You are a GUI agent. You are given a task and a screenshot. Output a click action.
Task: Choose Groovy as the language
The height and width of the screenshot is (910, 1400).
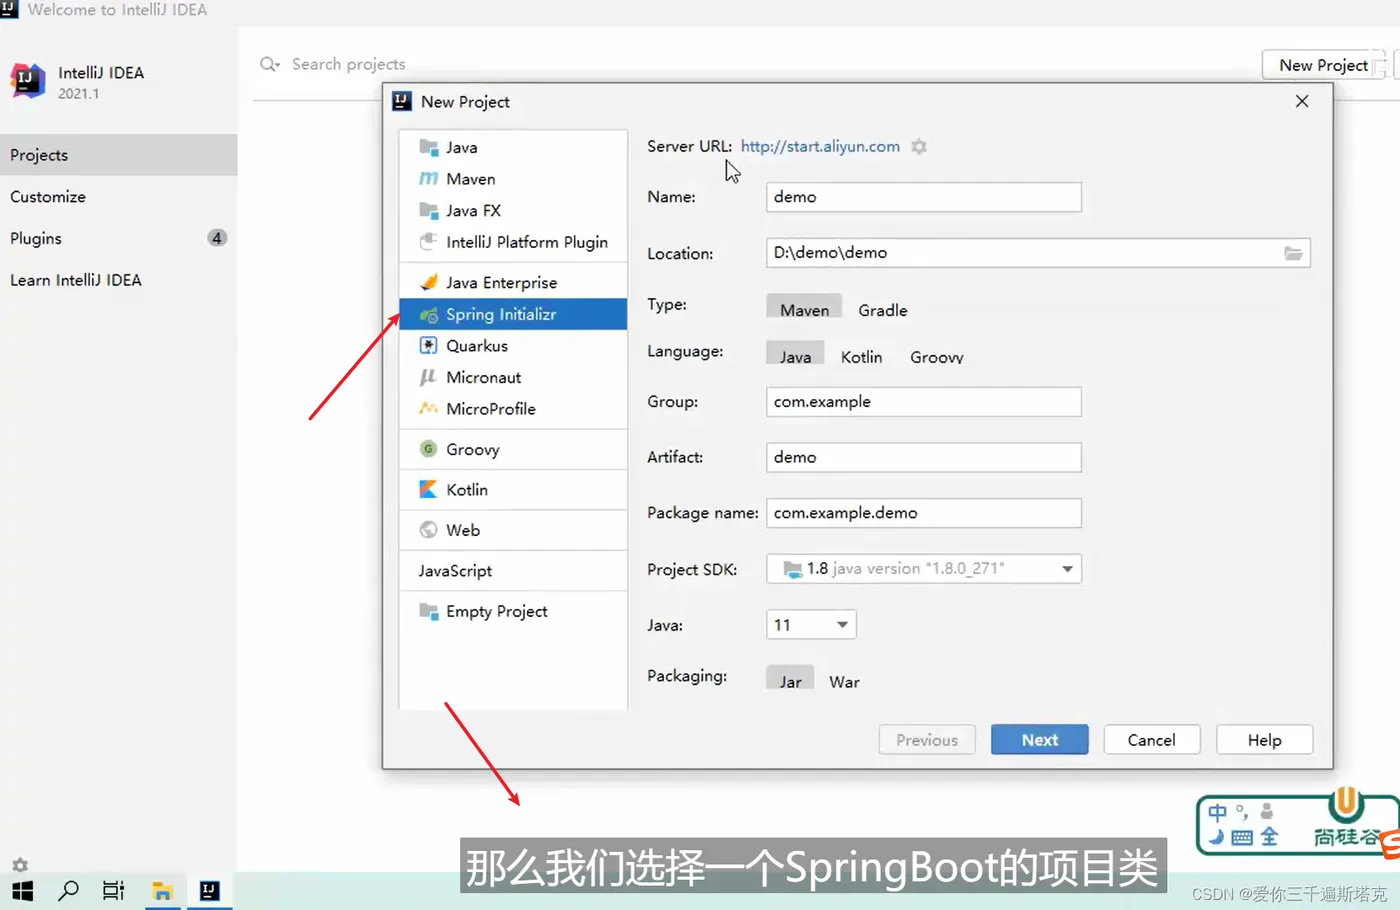[937, 357]
